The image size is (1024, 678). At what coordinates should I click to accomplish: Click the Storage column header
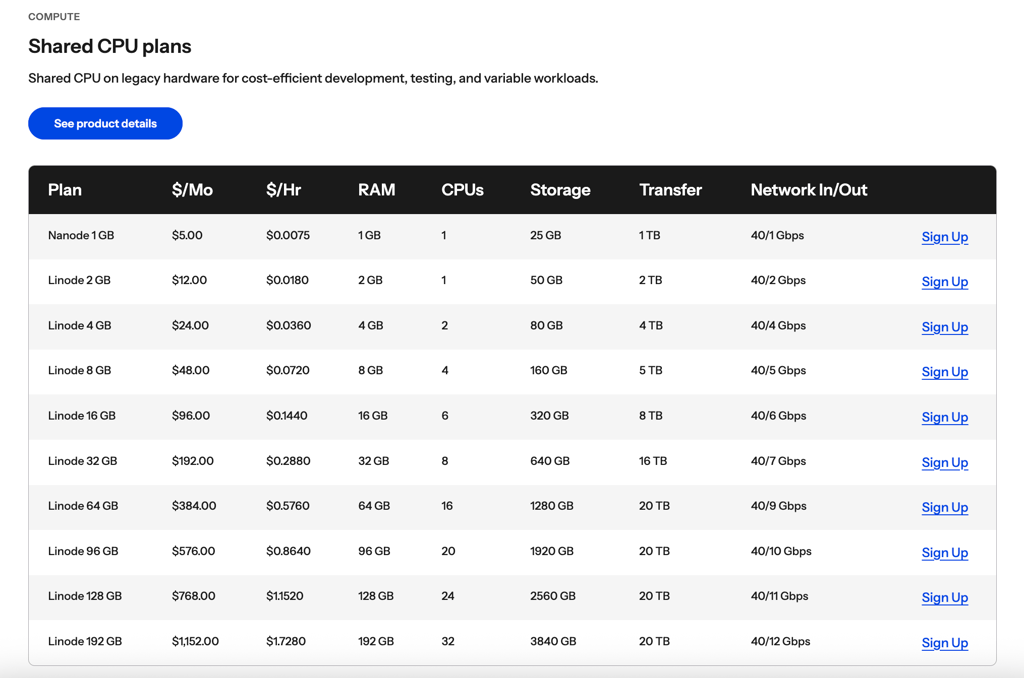[x=560, y=190]
